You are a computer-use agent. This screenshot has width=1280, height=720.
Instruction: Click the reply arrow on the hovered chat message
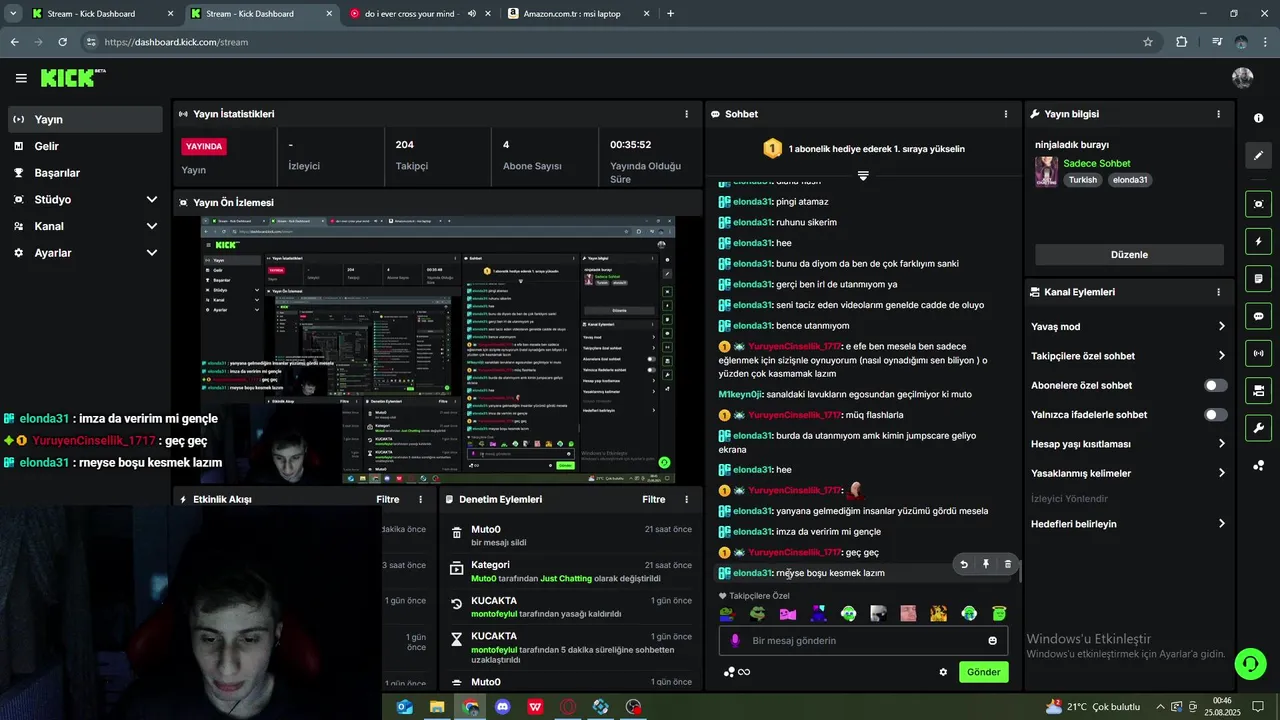click(x=964, y=564)
